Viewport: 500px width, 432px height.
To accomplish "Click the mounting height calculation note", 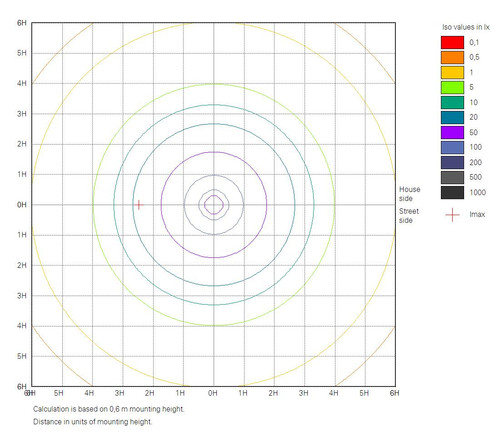I will coord(108,409).
